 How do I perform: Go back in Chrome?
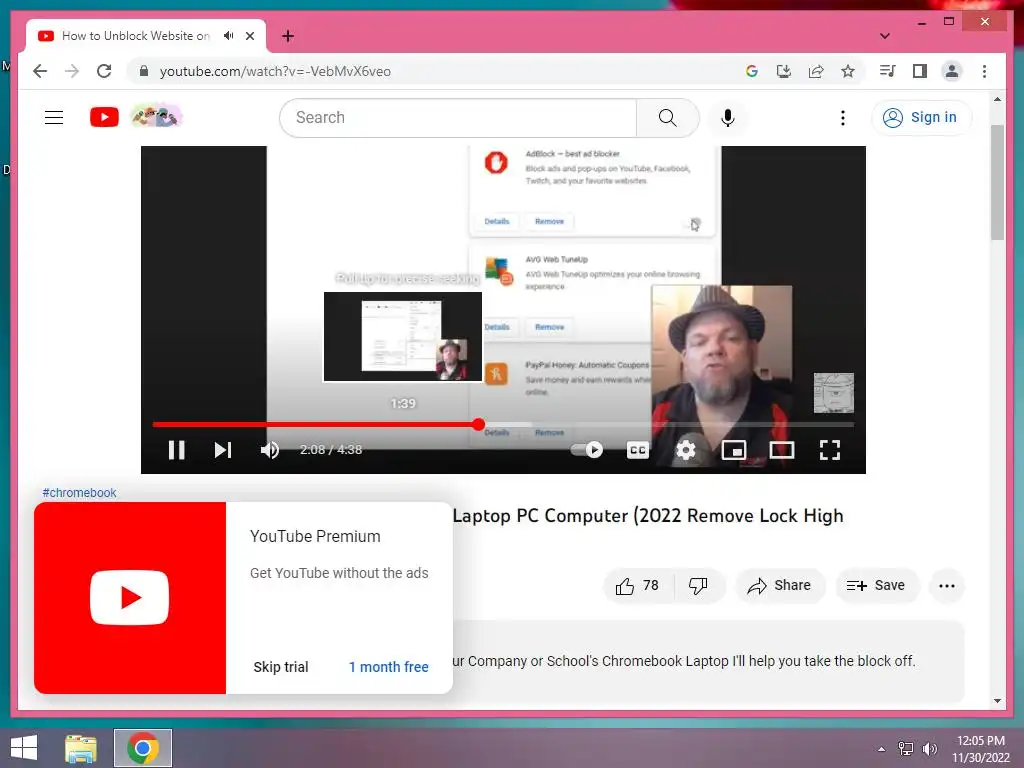coord(40,71)
